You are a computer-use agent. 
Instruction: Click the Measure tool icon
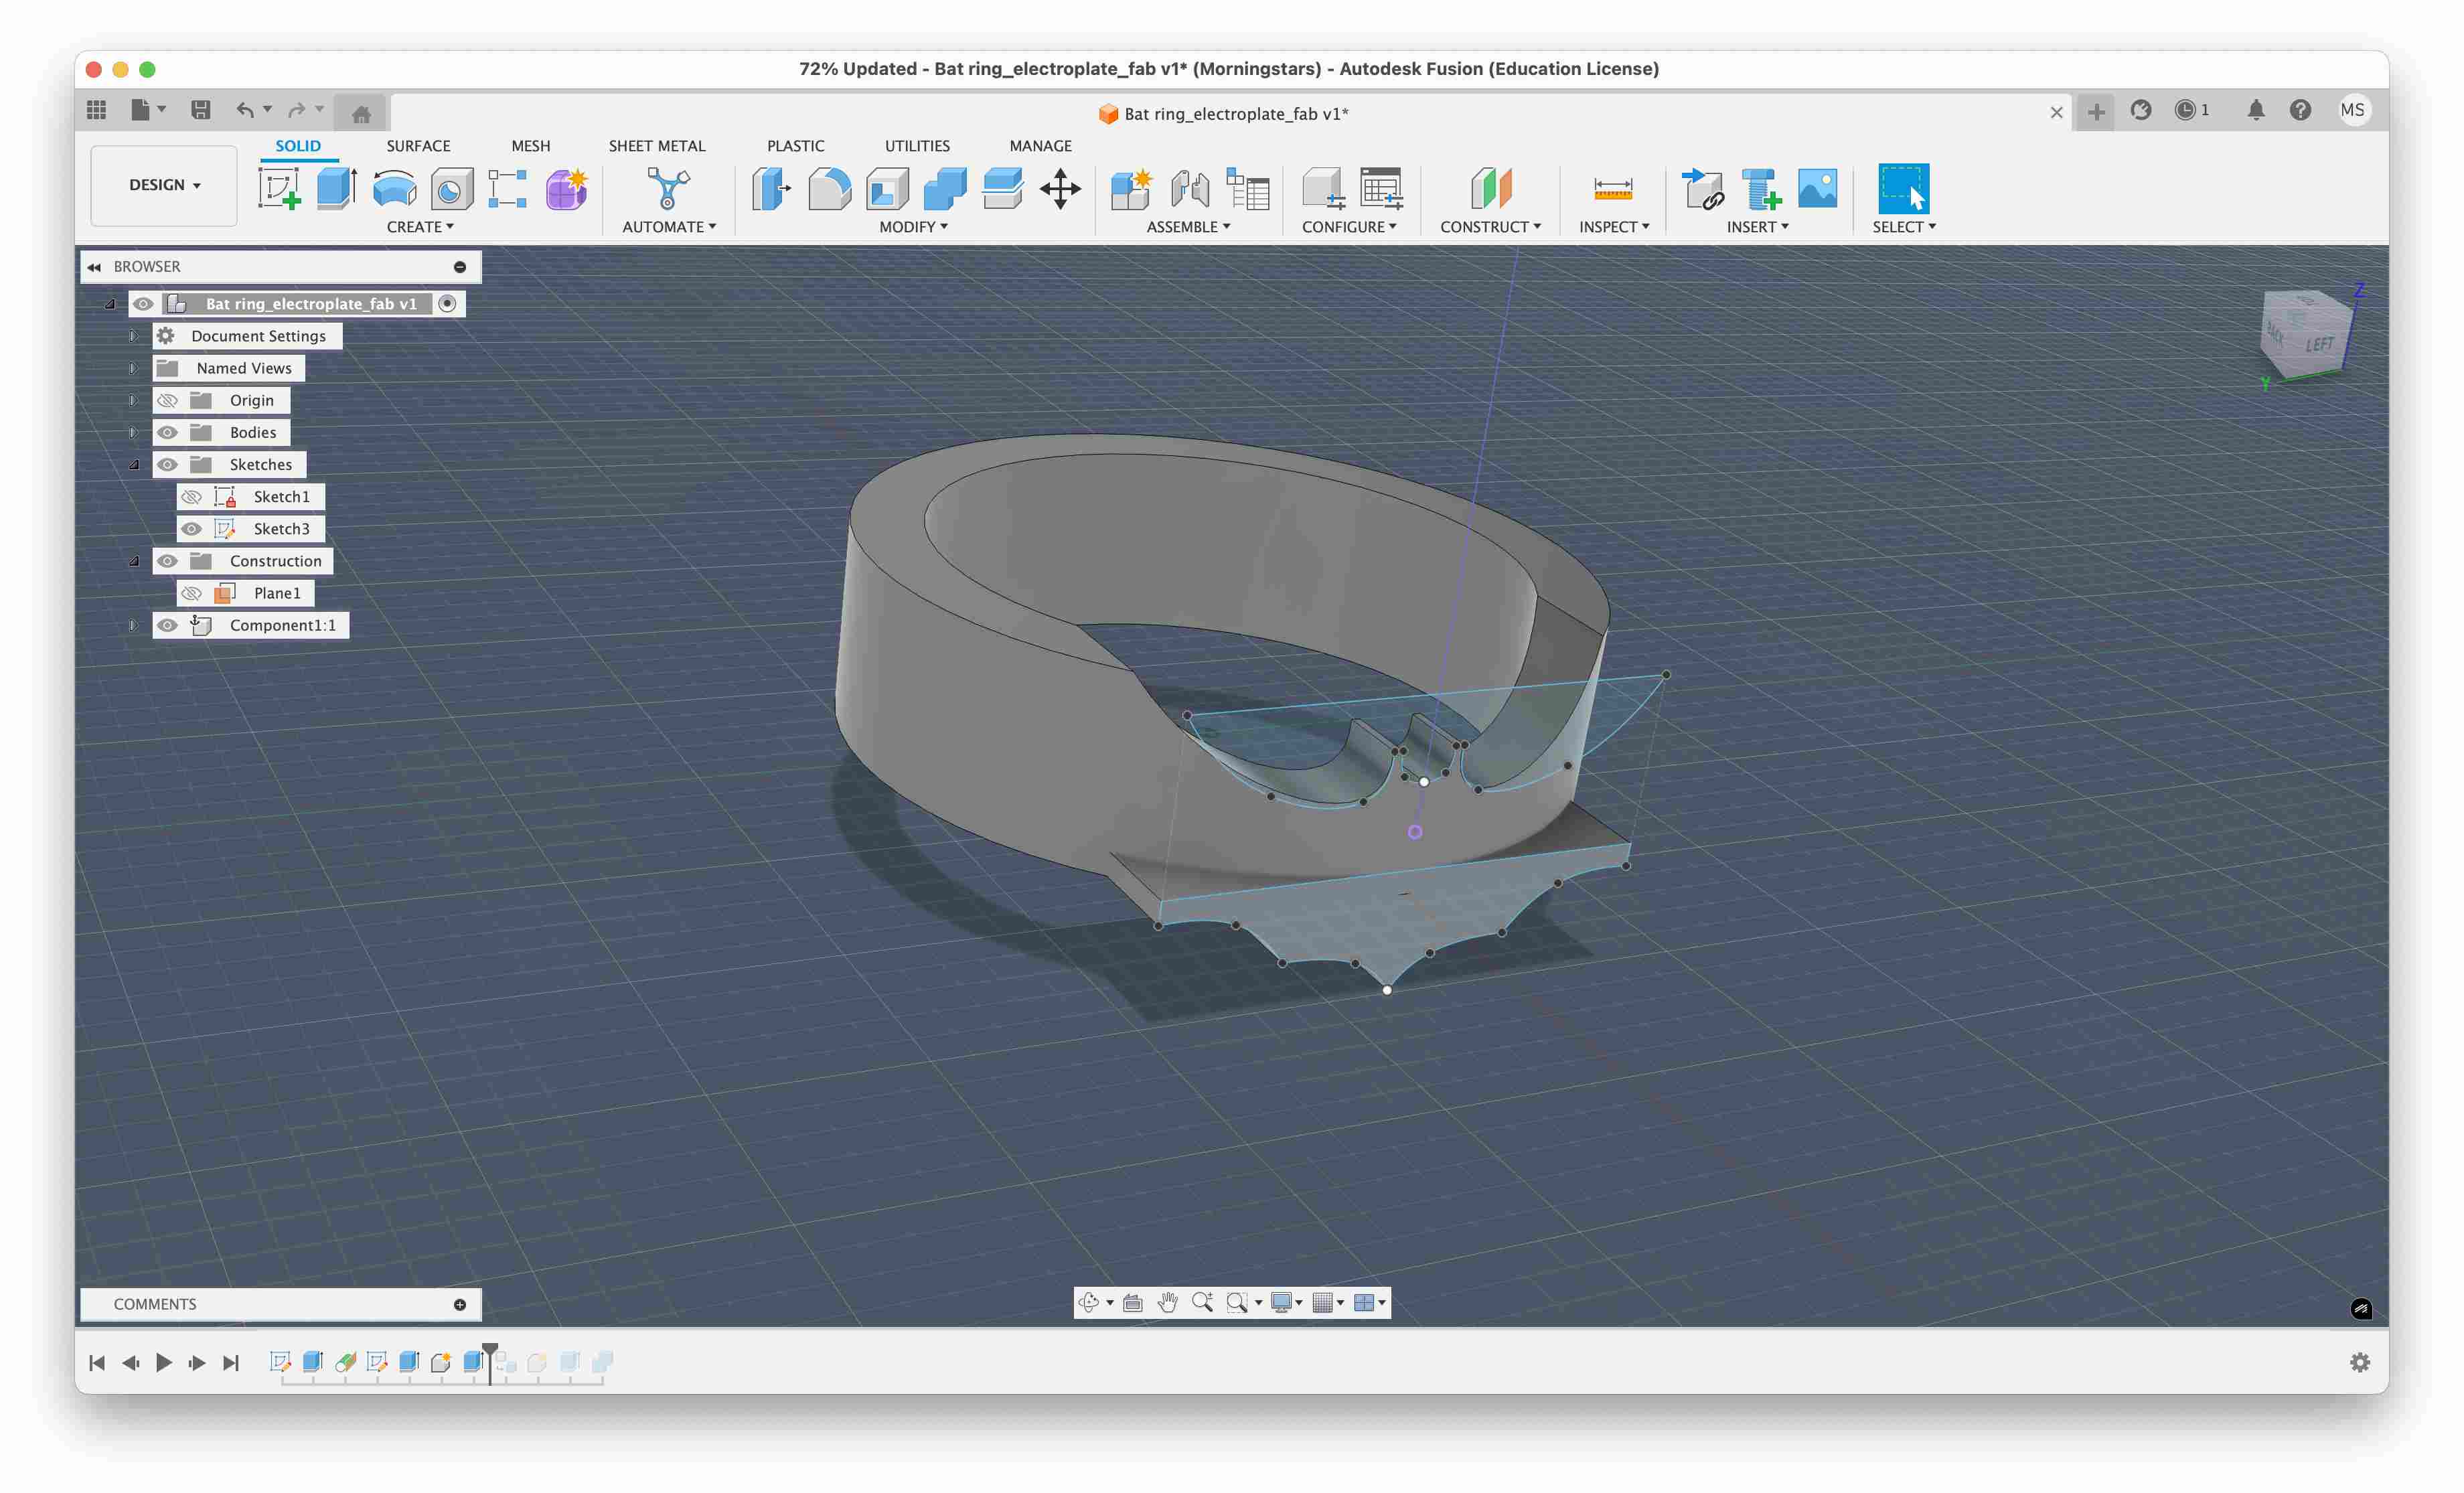1613,188
